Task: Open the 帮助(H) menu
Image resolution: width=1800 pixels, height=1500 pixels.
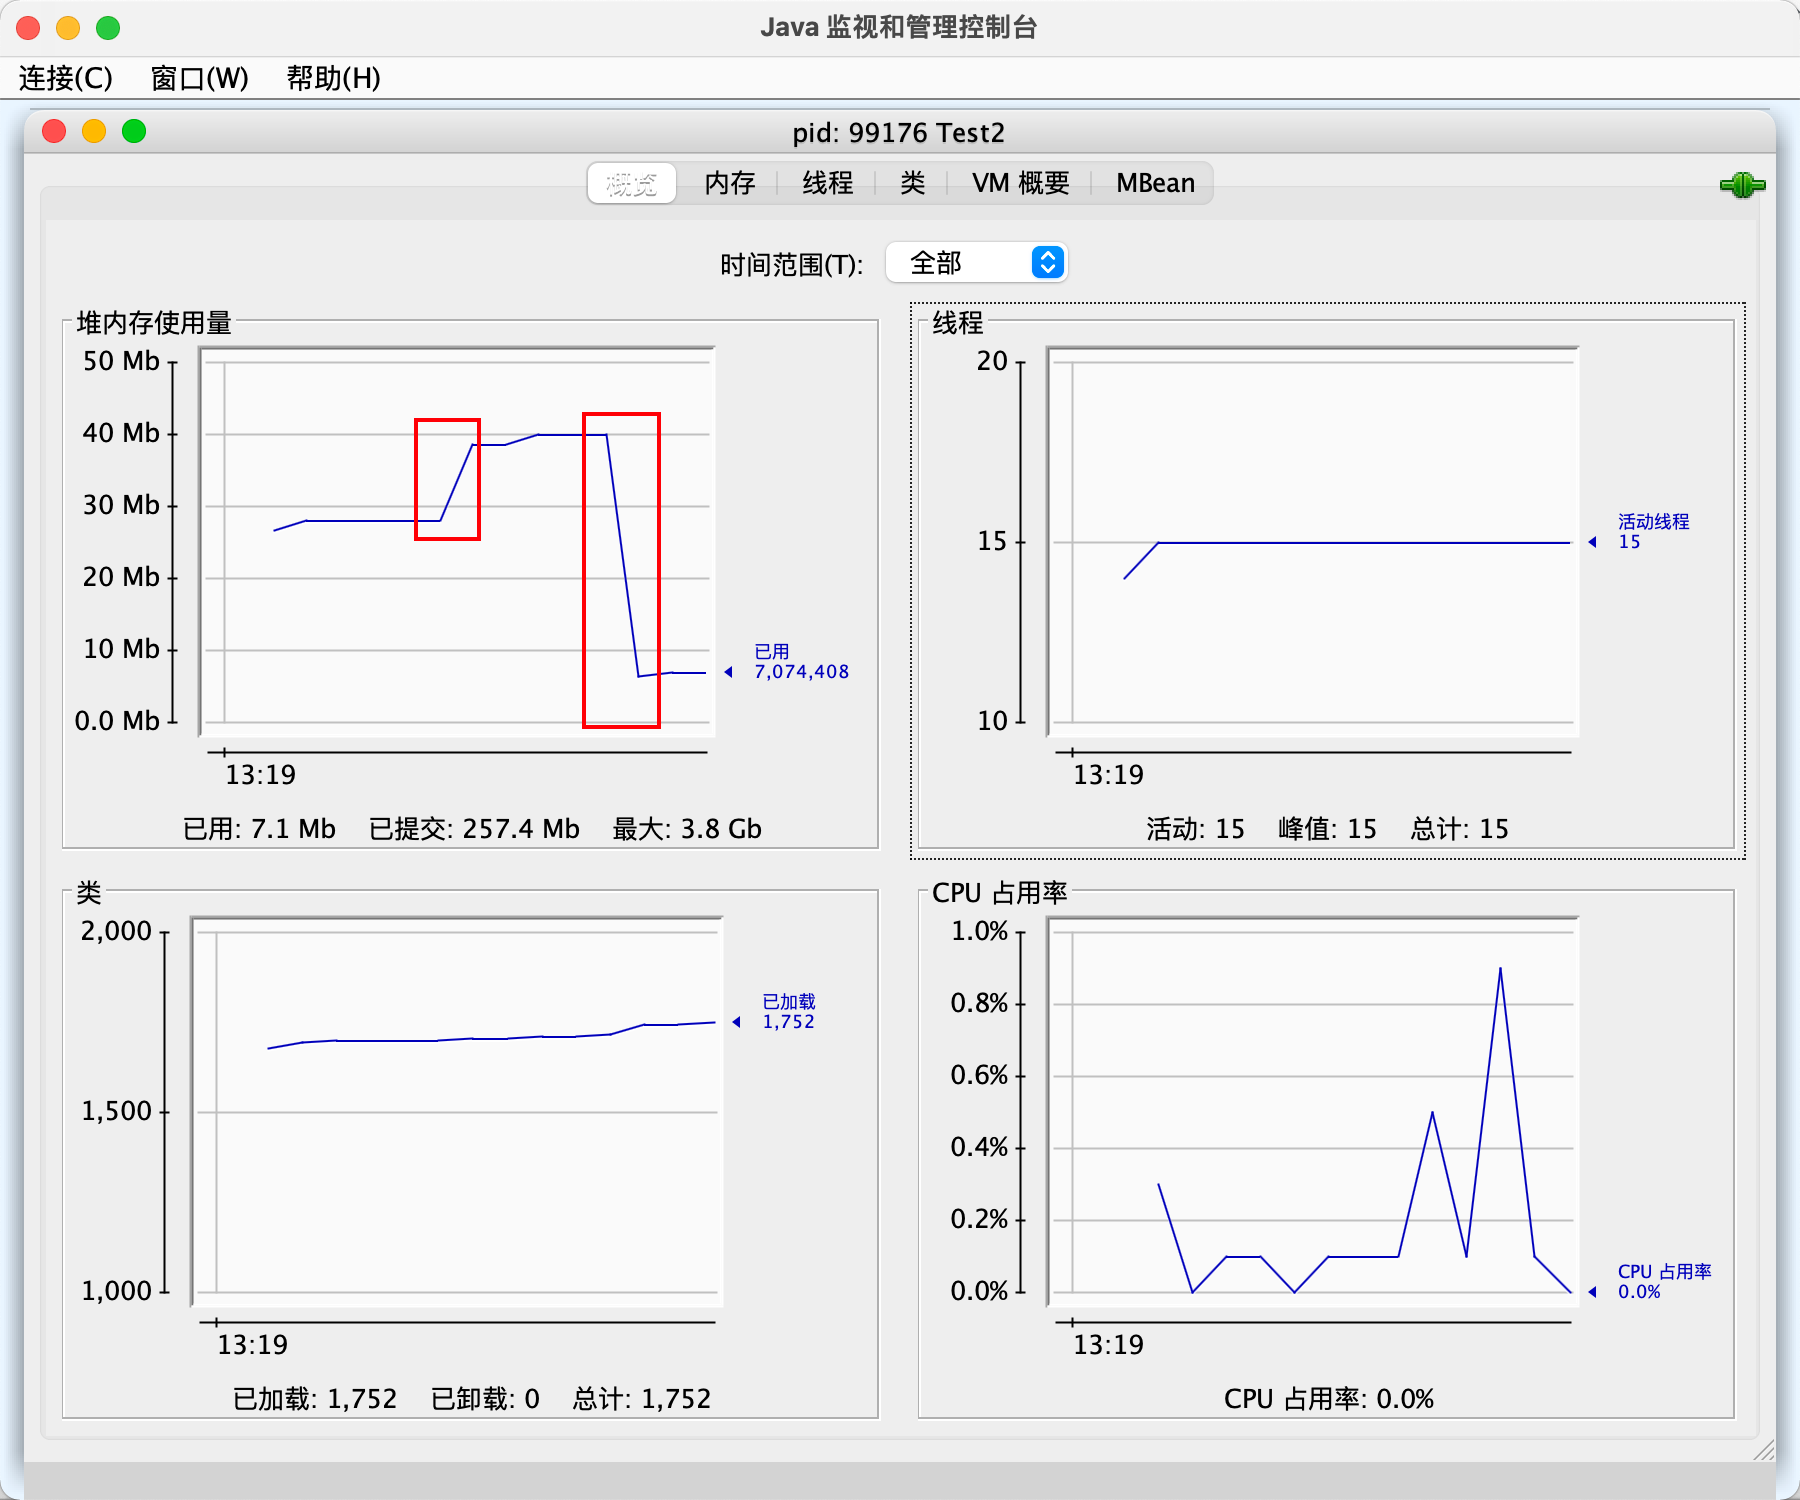Action: (x=333, y=78)
